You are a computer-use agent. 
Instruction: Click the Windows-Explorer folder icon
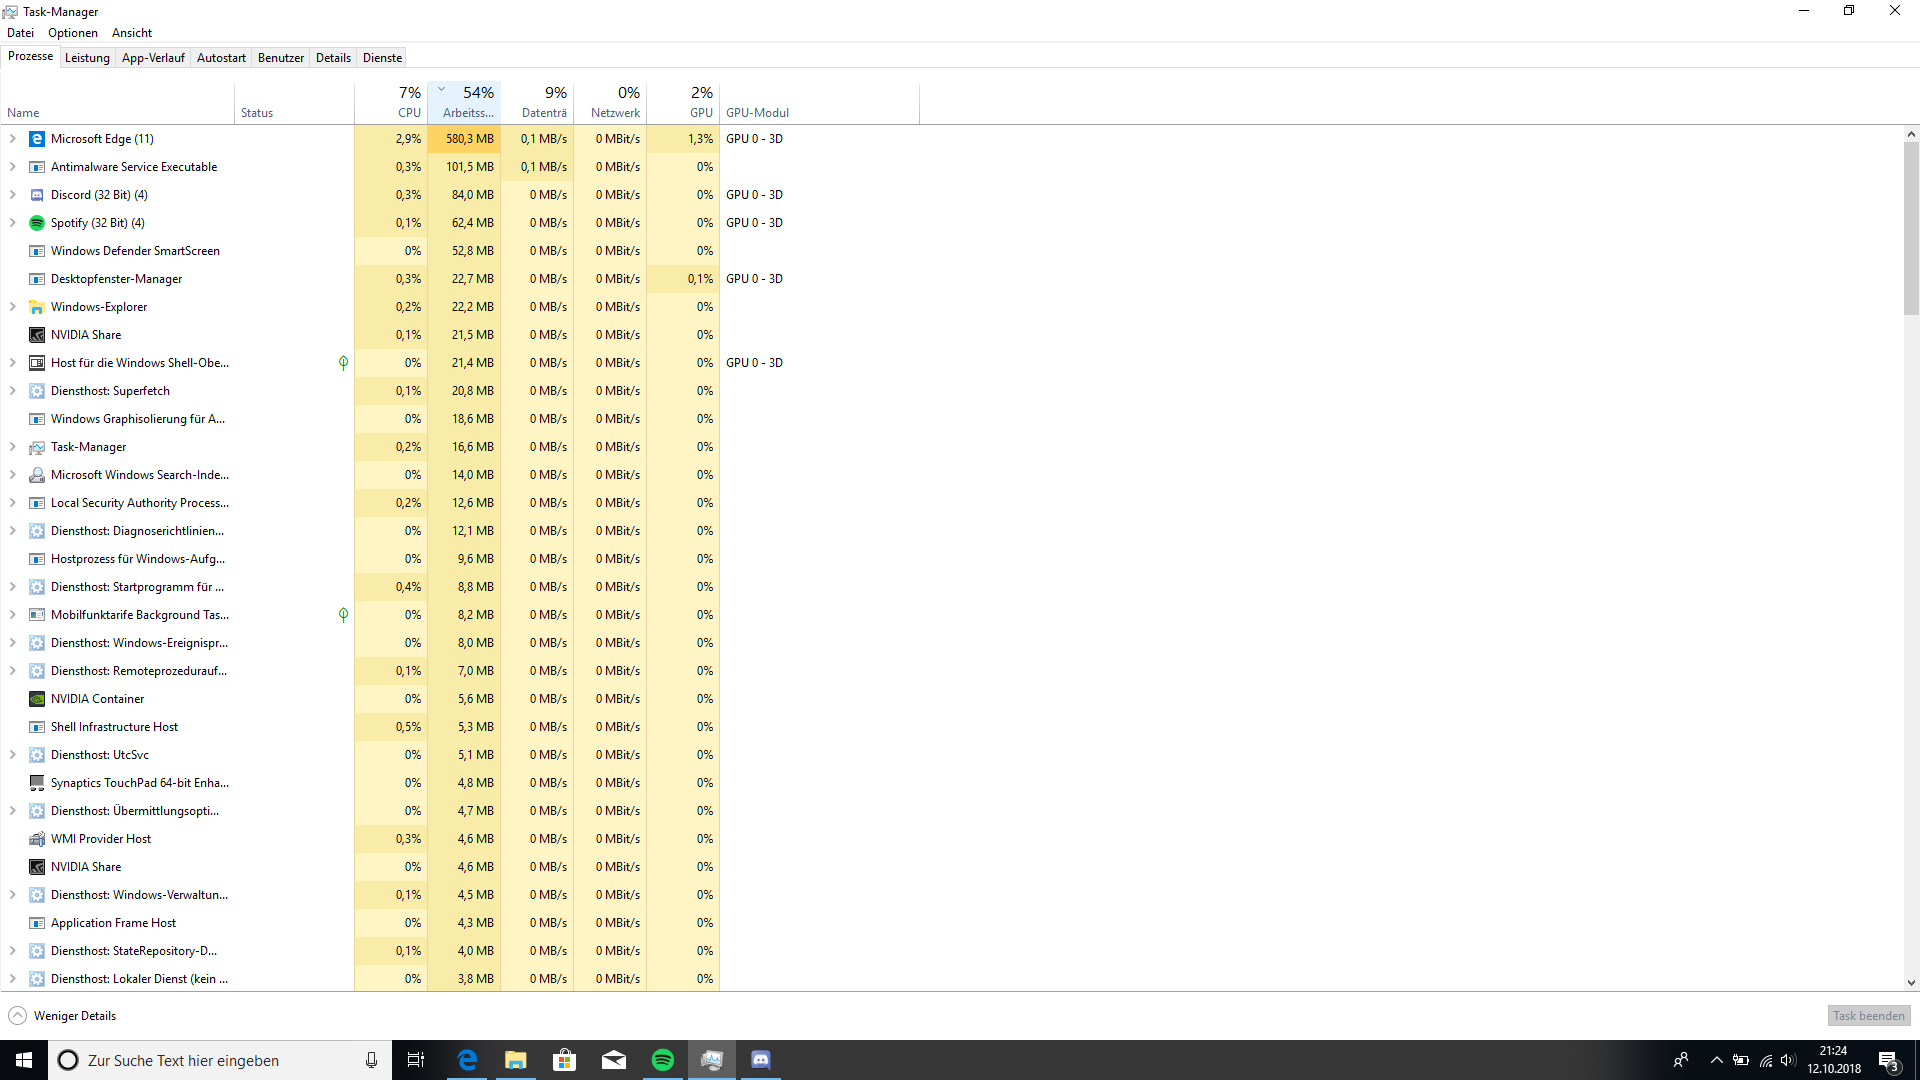(x=37, y=307)
